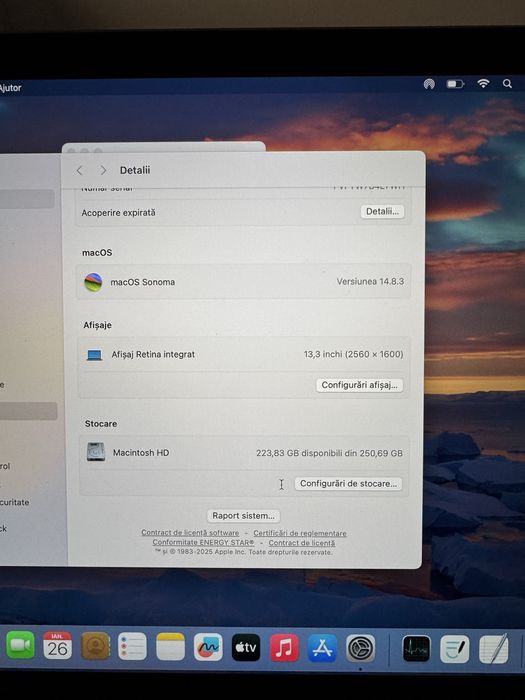Launch the Music app
The width and height of the screenshot is (525, 700).
[284, 648]
